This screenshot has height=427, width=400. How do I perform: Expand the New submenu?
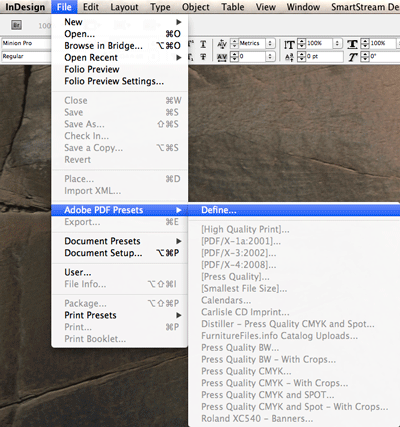click(x=120, y=22)
